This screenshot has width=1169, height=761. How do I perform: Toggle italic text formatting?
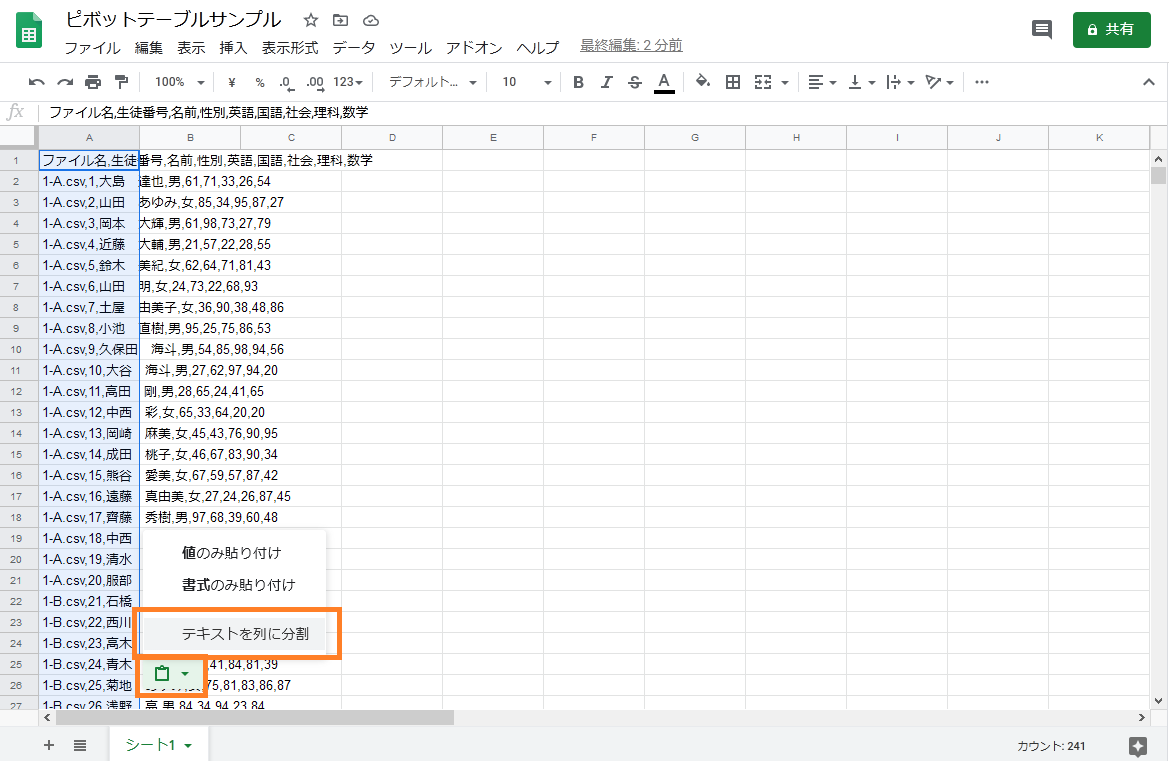pos(606,82)
